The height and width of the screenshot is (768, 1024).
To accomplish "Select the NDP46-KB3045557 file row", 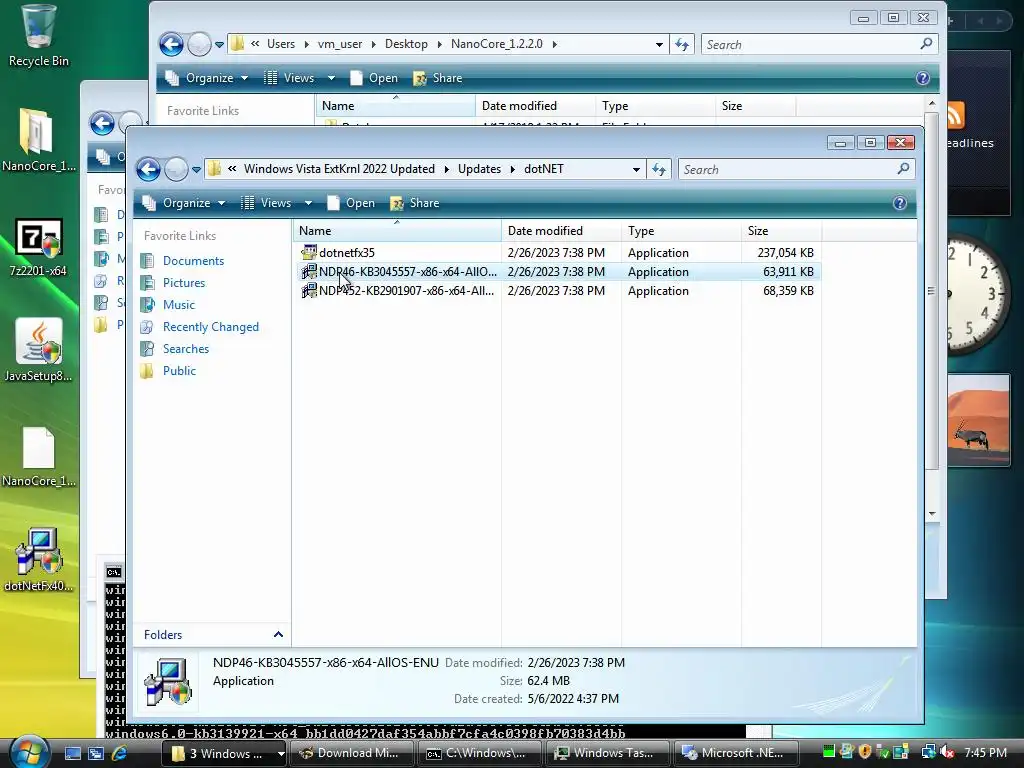I will pyautogui.click(x=558, y=272).
